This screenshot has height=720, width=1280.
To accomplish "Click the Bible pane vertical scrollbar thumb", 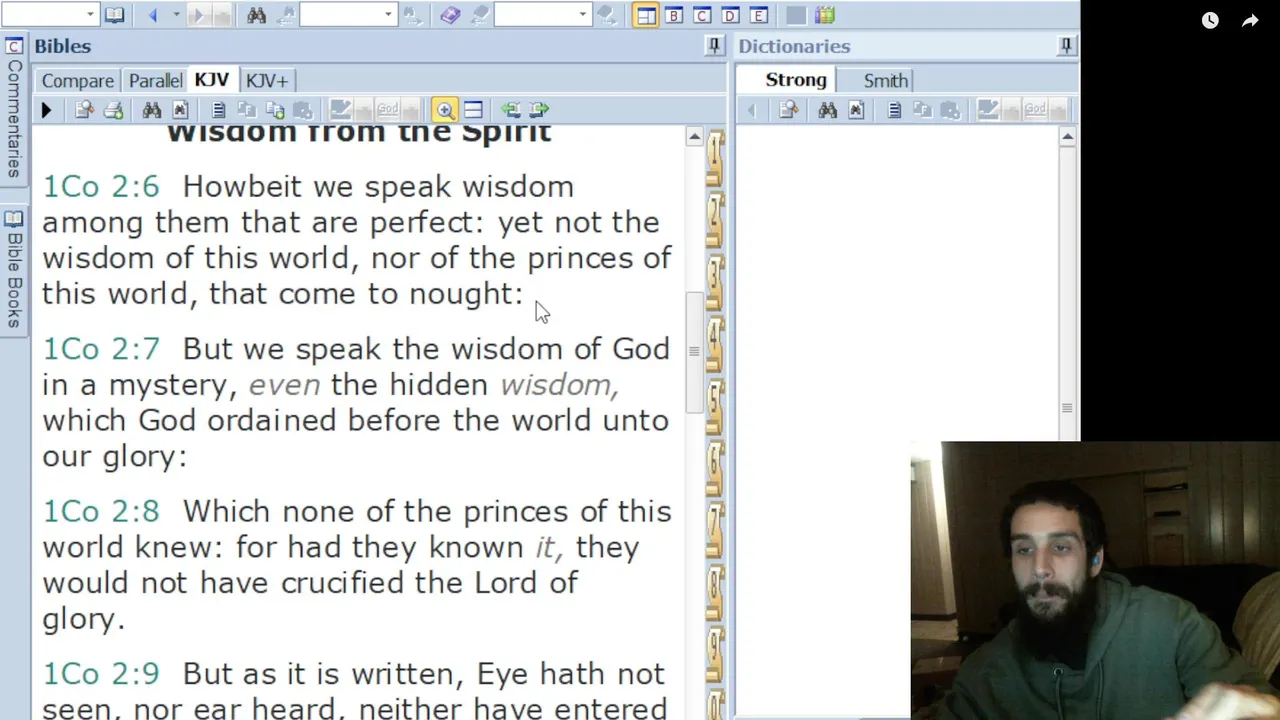I will (694, 352).
